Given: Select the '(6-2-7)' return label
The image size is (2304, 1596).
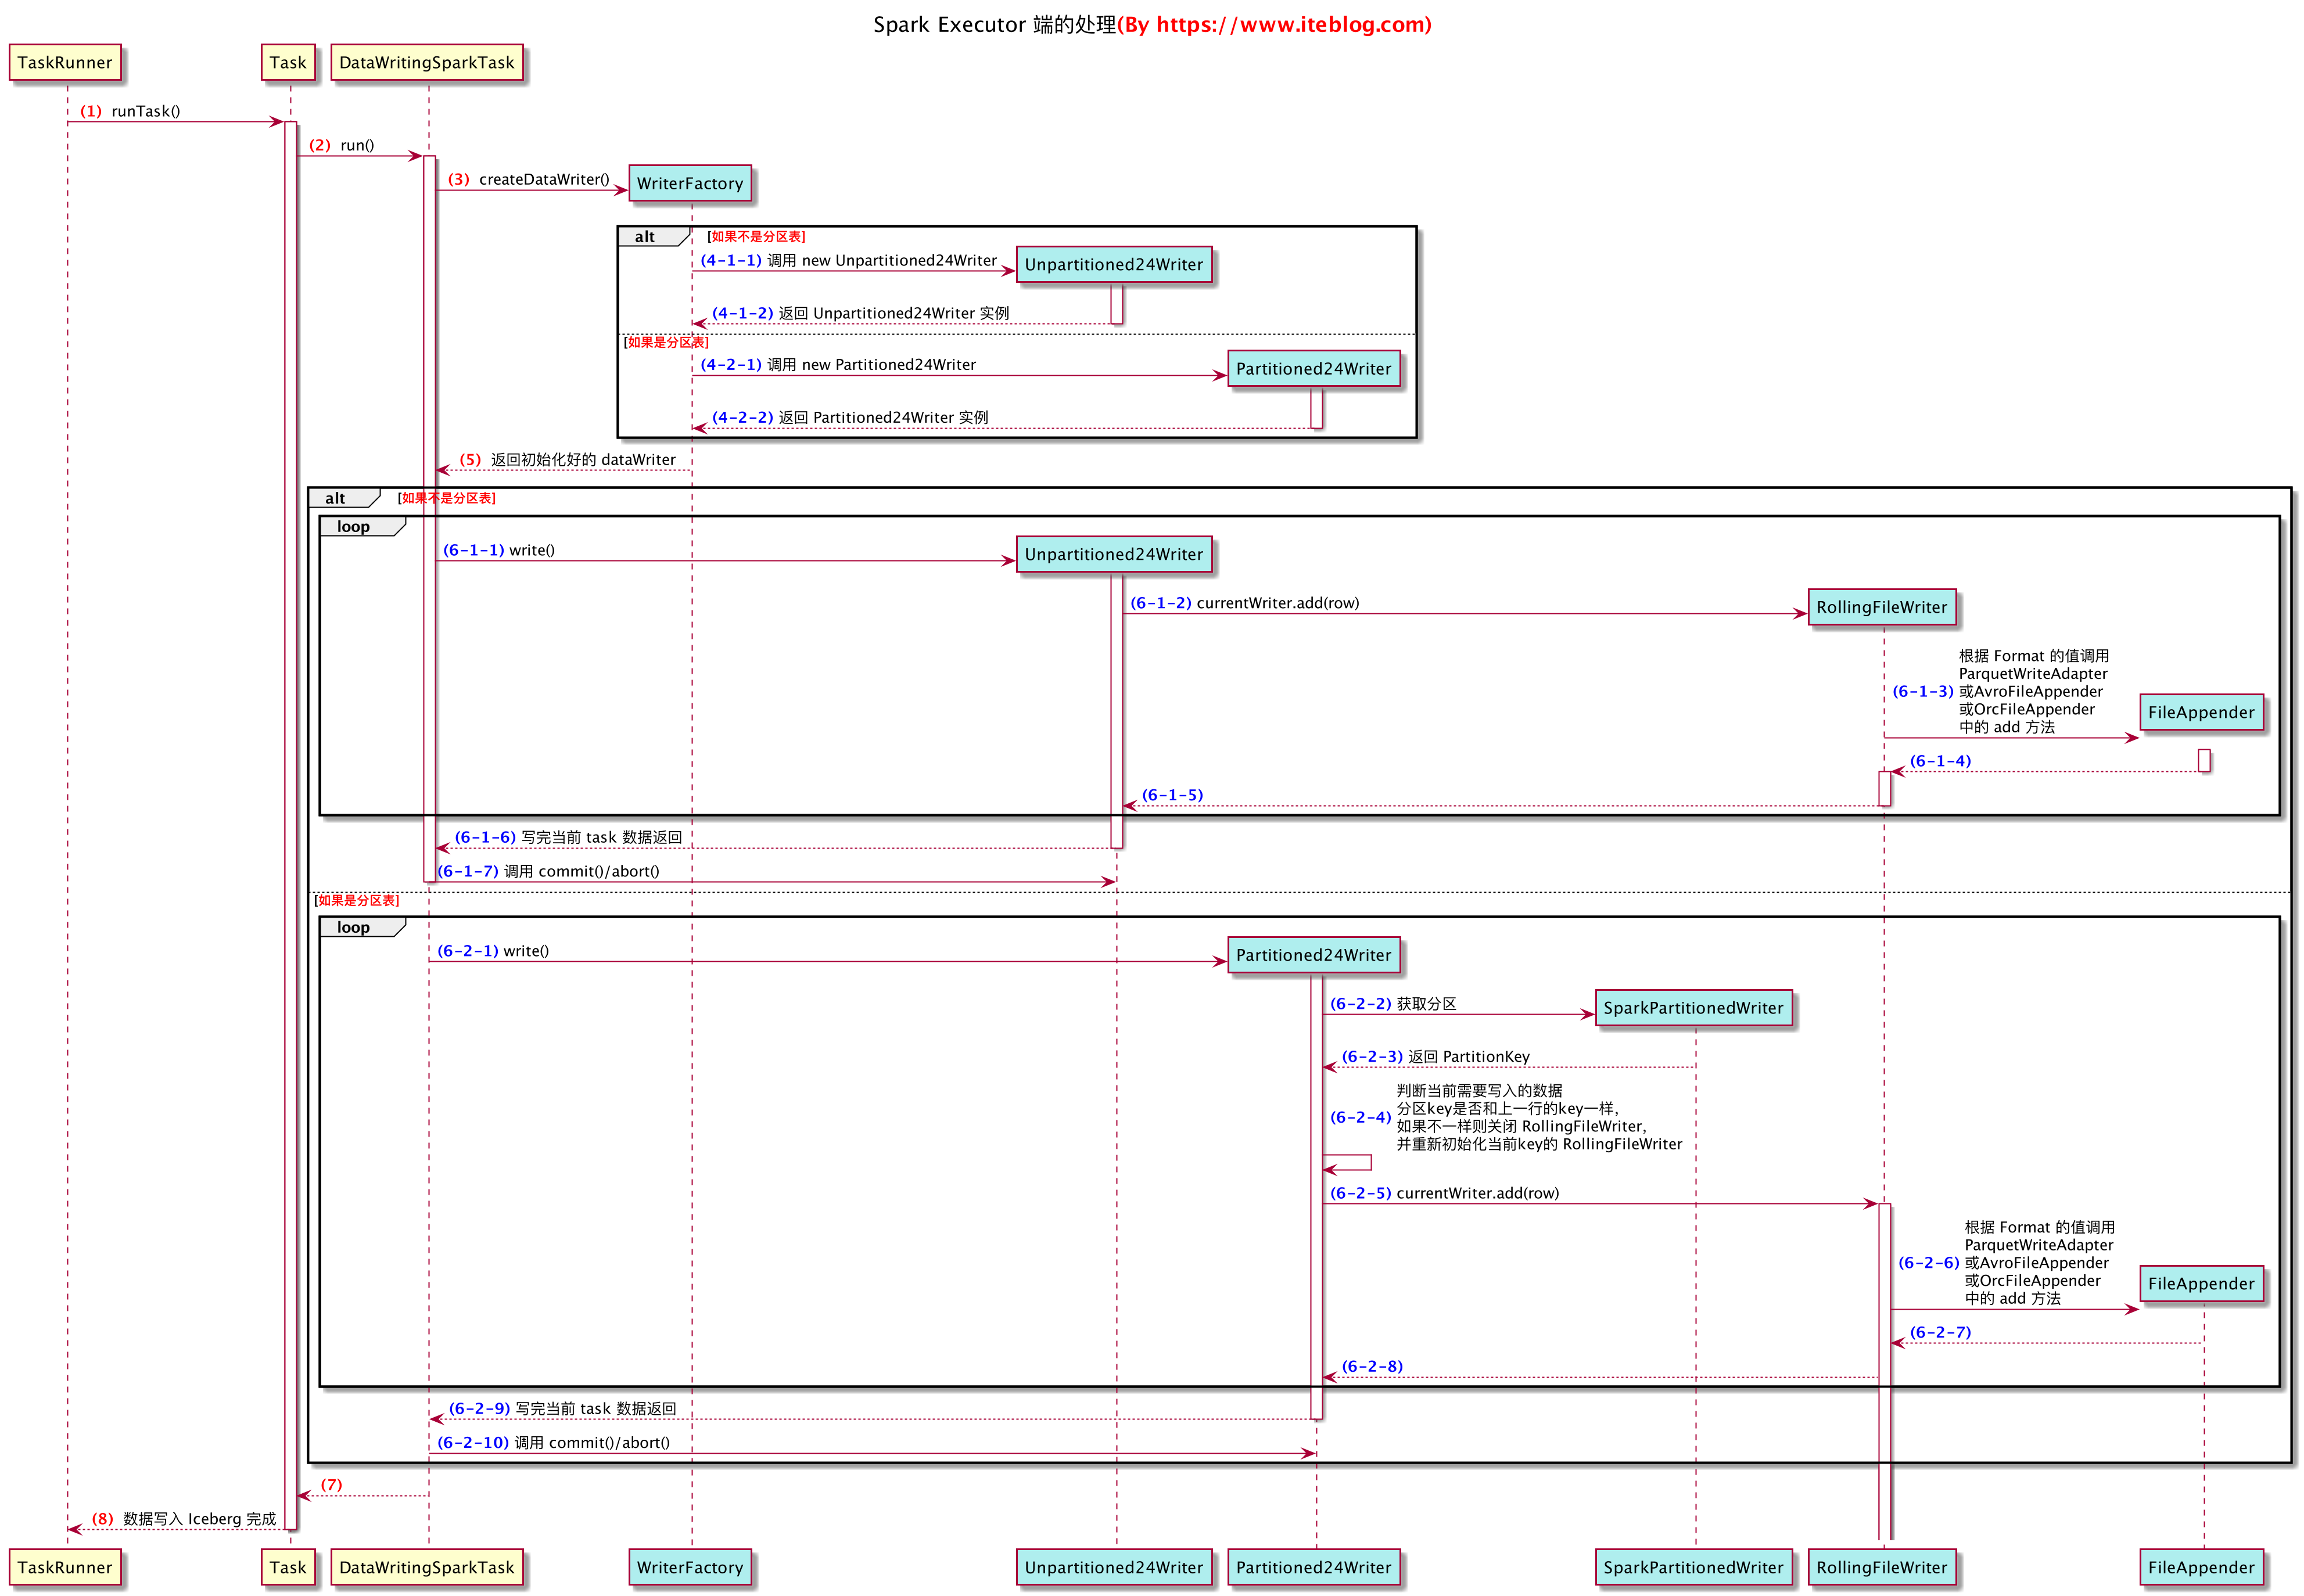Looking at the screenshot, I should pos(1940,1332).
